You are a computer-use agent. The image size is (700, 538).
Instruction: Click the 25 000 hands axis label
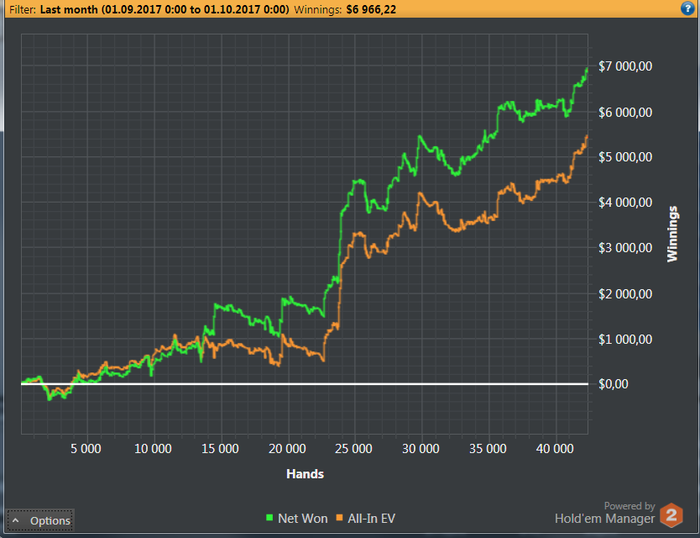(x=354, y=449)
